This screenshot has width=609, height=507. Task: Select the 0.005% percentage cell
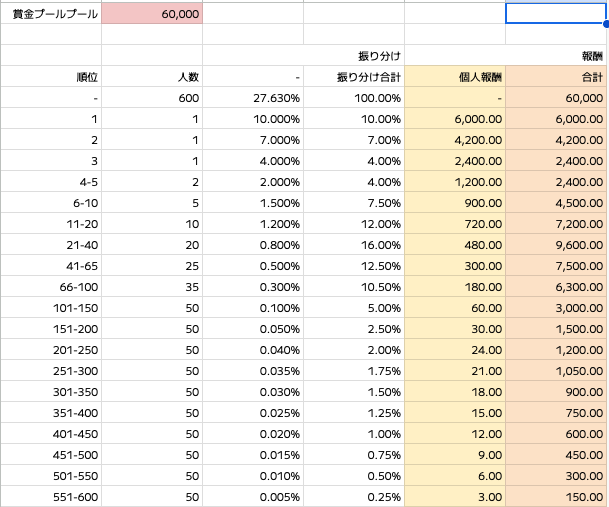coord(253,496)
